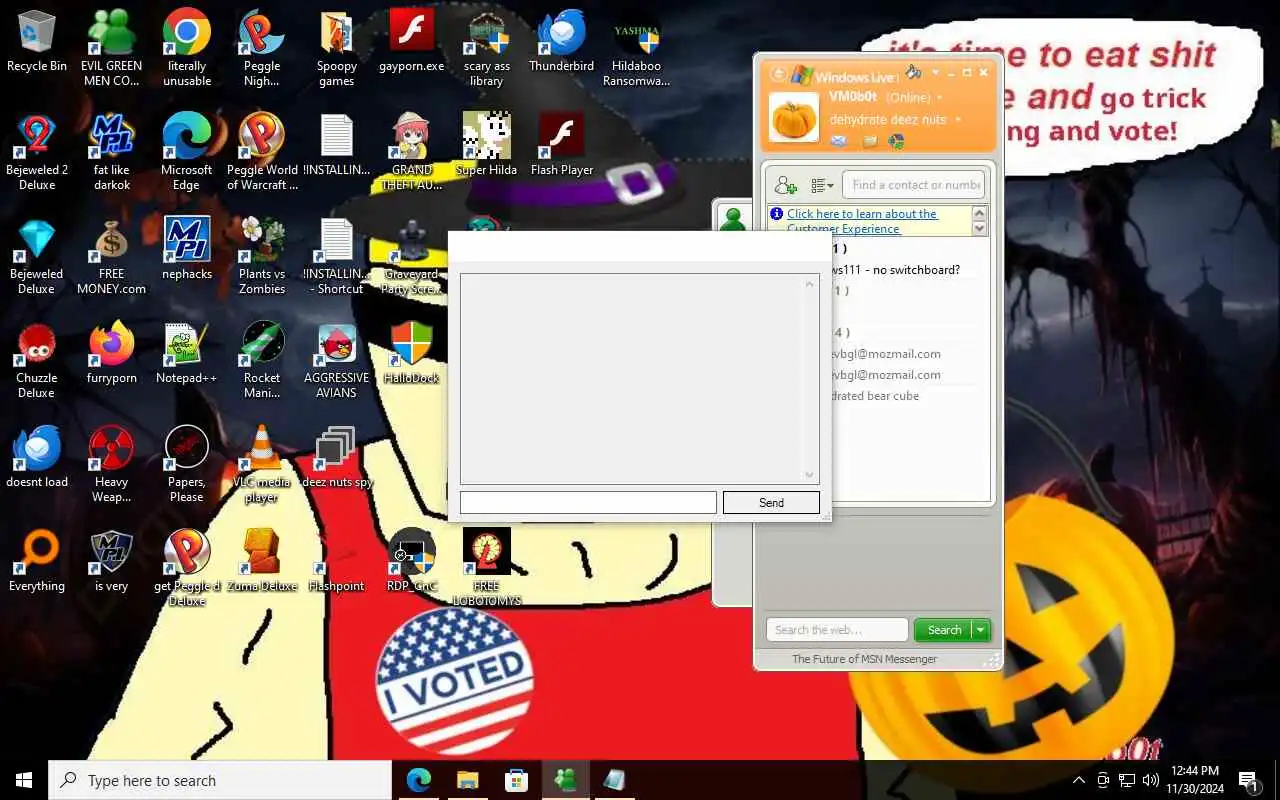Image resolution: width=1280 pixels, height=800 pixels.
Task: Open the network icon in system tray
Action: 1127,780
